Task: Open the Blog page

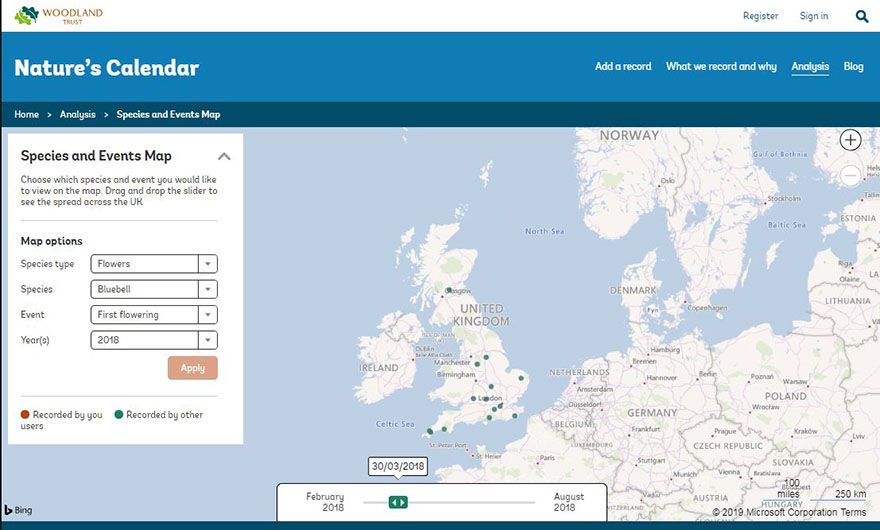Action: [x=853, y=67]
